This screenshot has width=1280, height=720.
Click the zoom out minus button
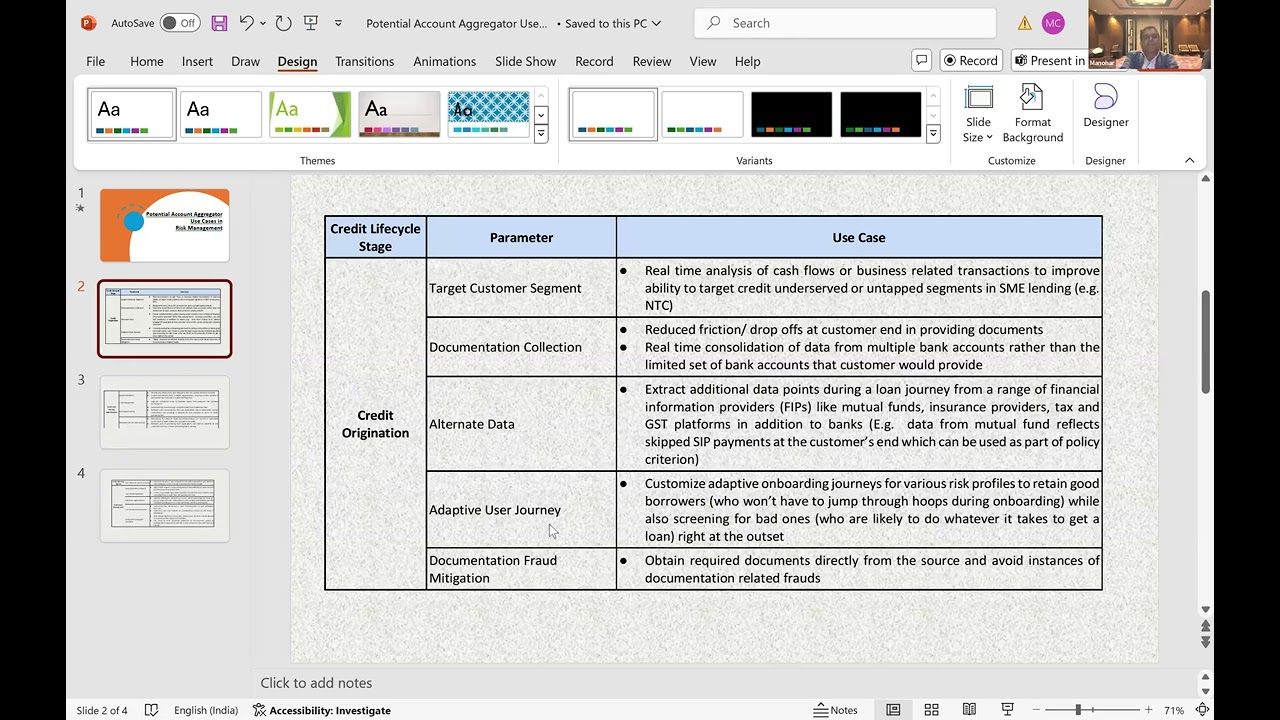[x=1035, y=710]
